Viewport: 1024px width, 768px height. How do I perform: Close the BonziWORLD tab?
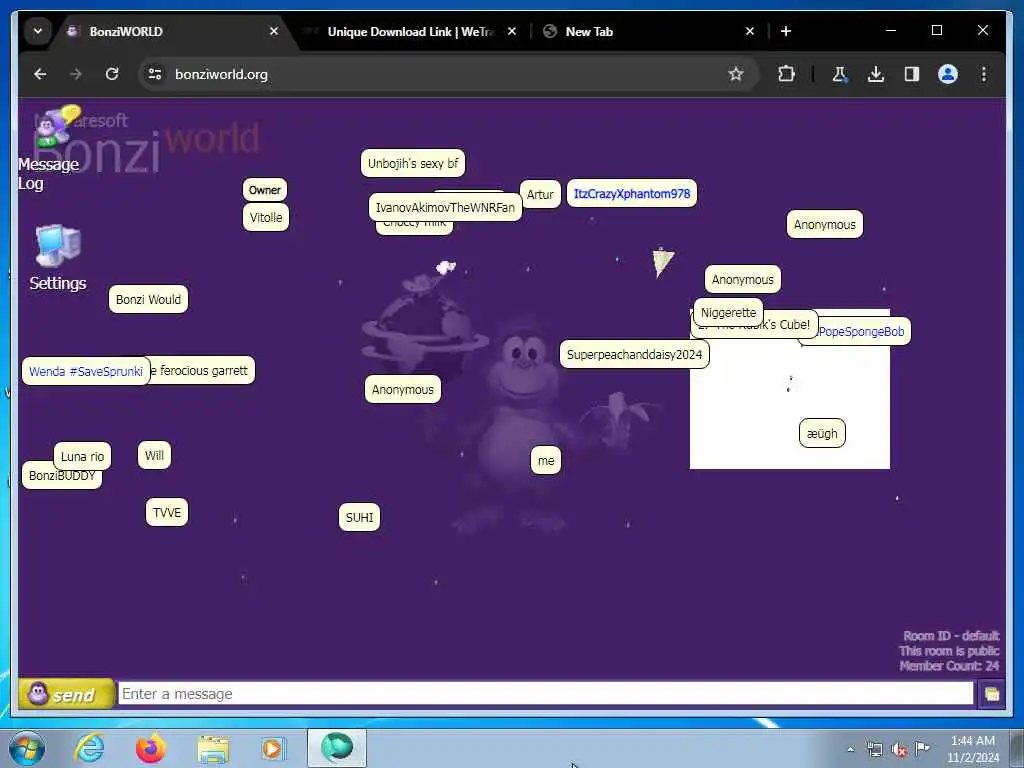pyautogui.click(x=274, y=31)
